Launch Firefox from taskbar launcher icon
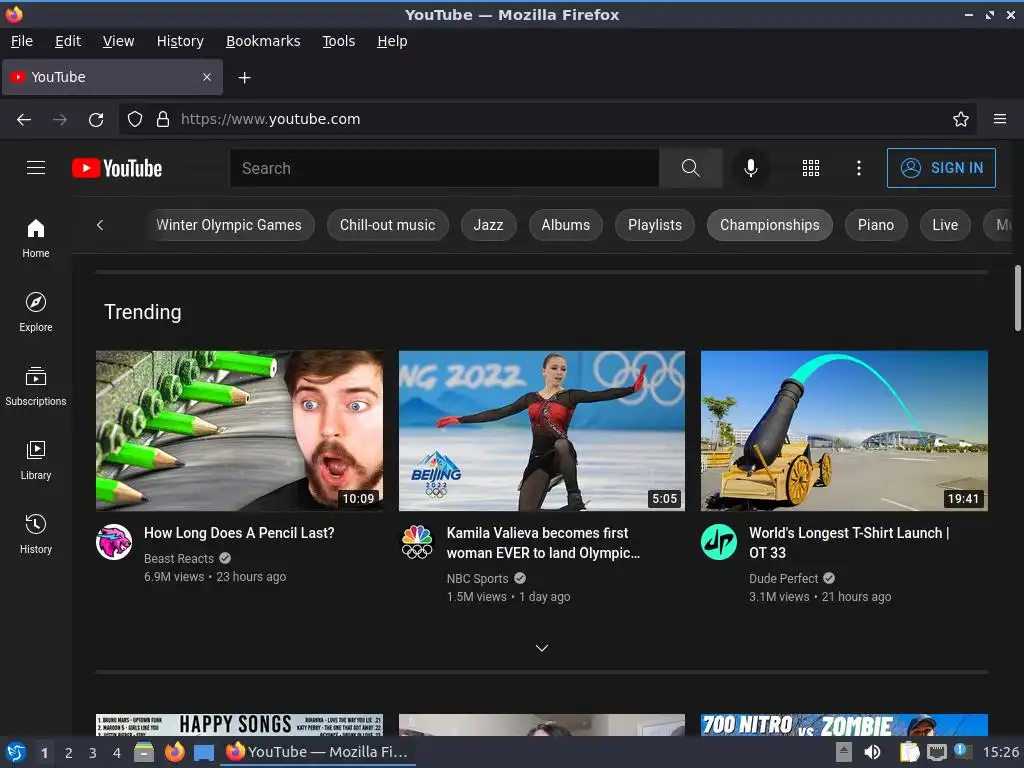Screen dimensions: 1024x768 (x=174, y=752)
